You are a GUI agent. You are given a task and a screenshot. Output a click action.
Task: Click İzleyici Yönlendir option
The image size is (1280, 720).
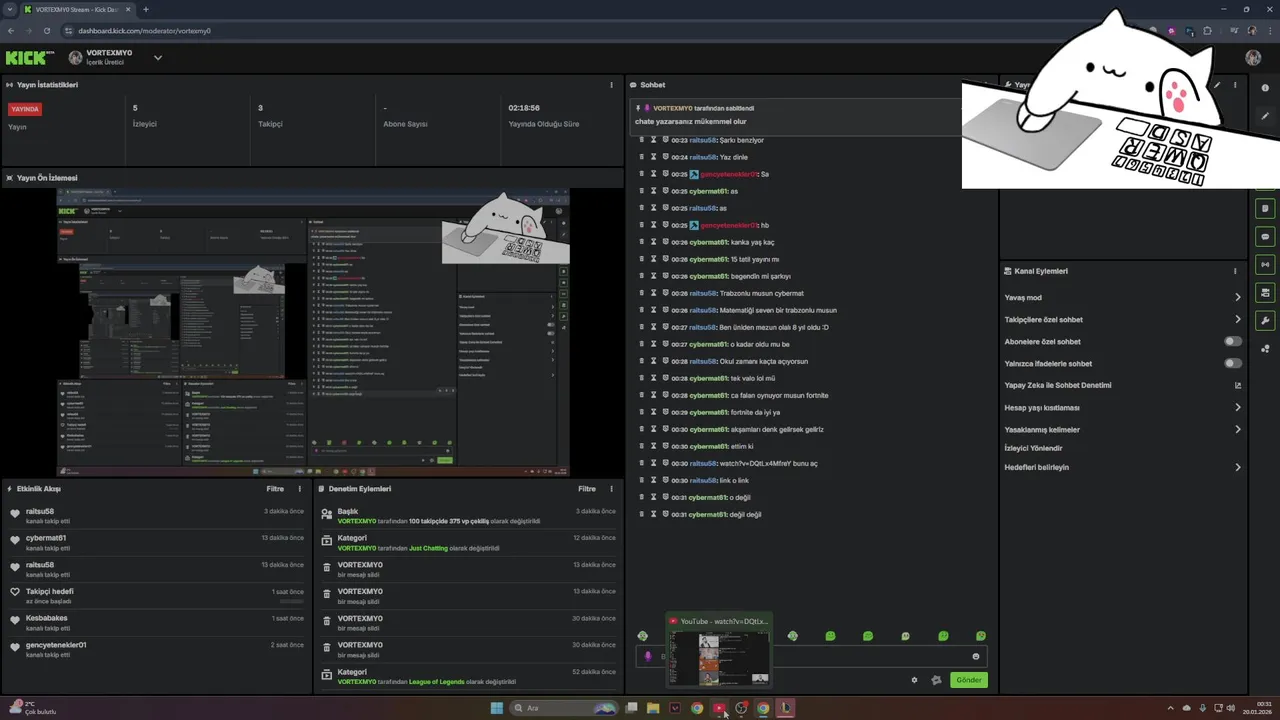[x=1033, y=448]
